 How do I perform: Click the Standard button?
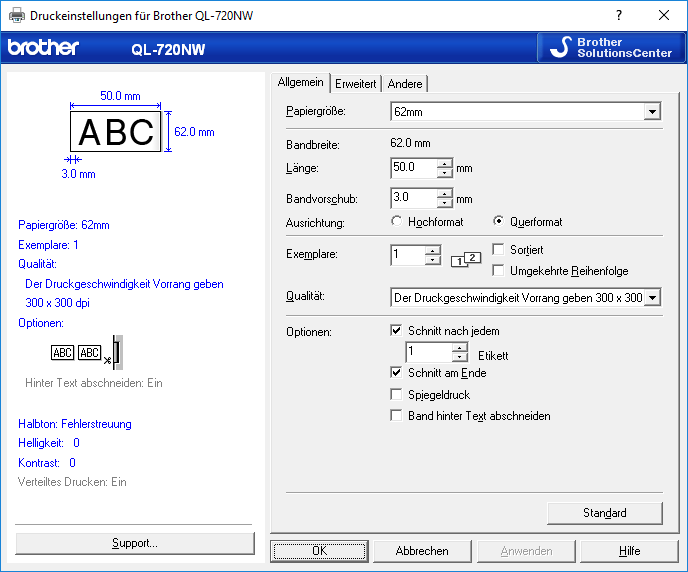(x=605, y=513)
